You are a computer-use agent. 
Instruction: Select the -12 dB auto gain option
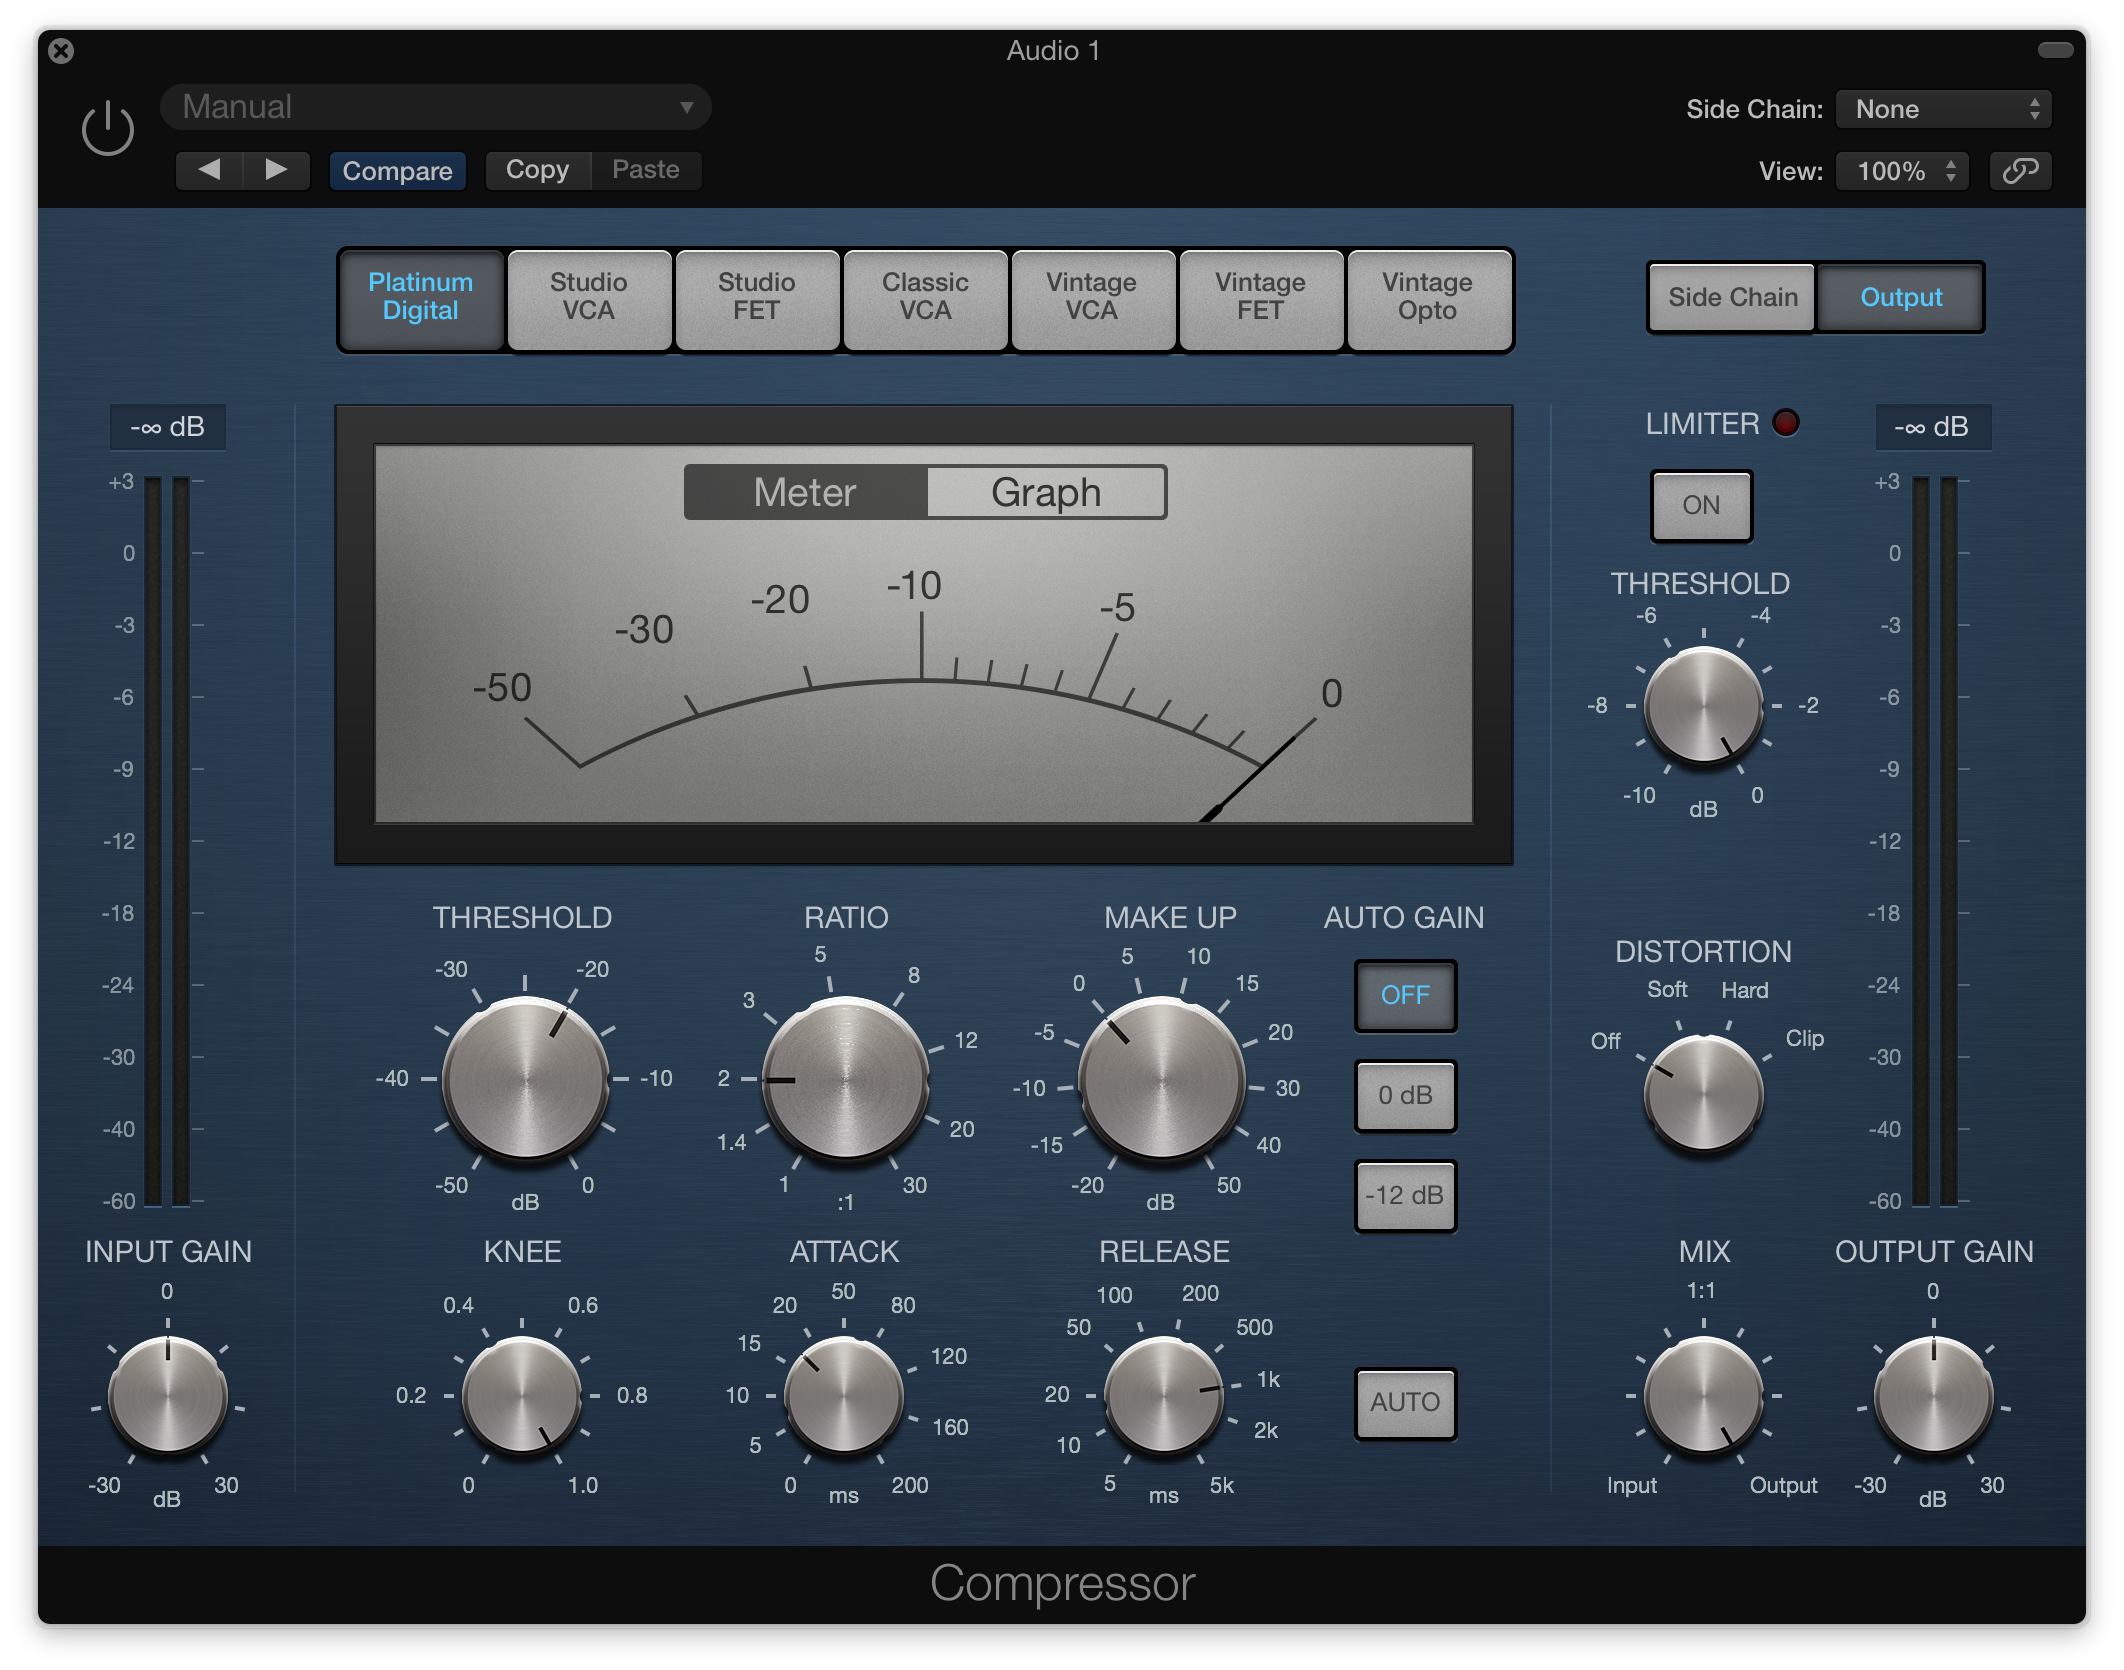(1404, 1195)
